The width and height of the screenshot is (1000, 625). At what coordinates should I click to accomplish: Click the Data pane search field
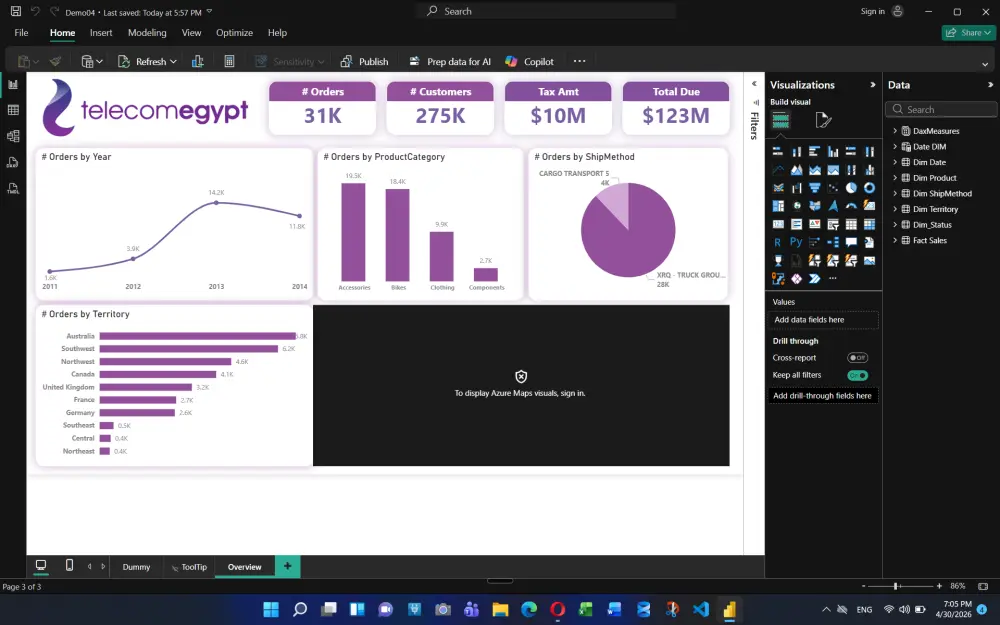pyautogui.click(x=941, y=109)
